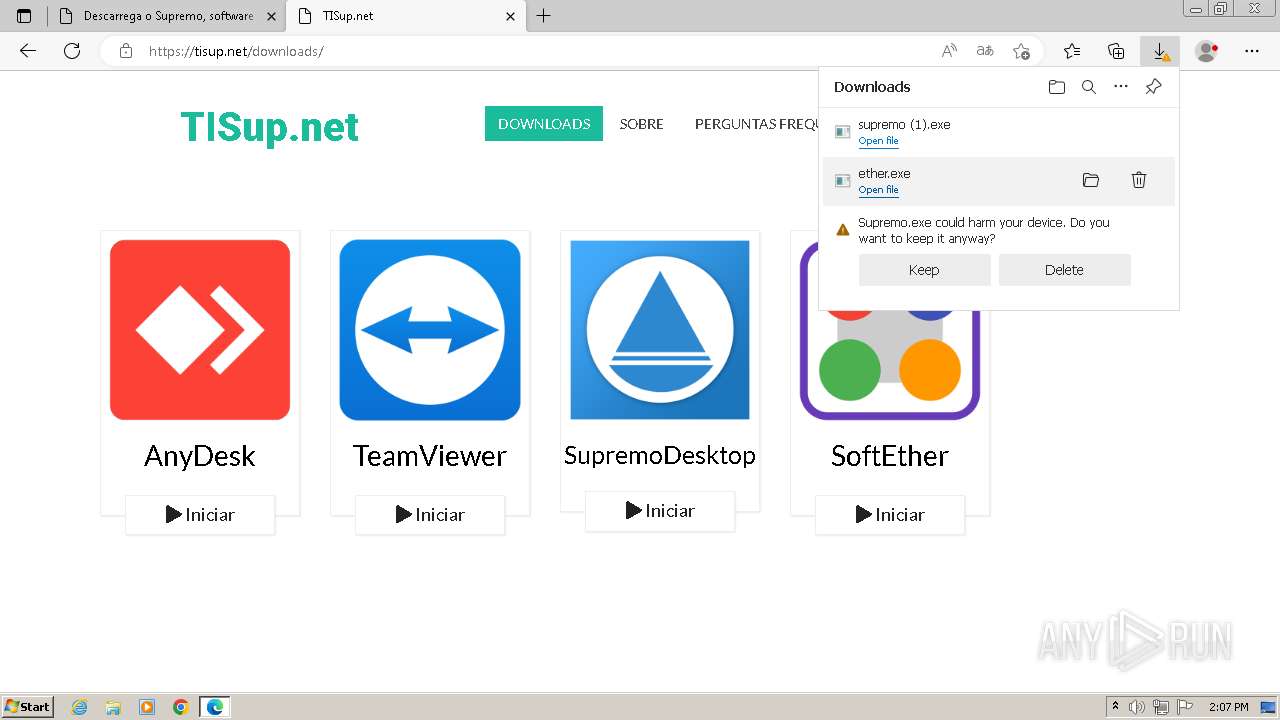
Task: Open the Windows Start menu
Action: tap(28, 707)
